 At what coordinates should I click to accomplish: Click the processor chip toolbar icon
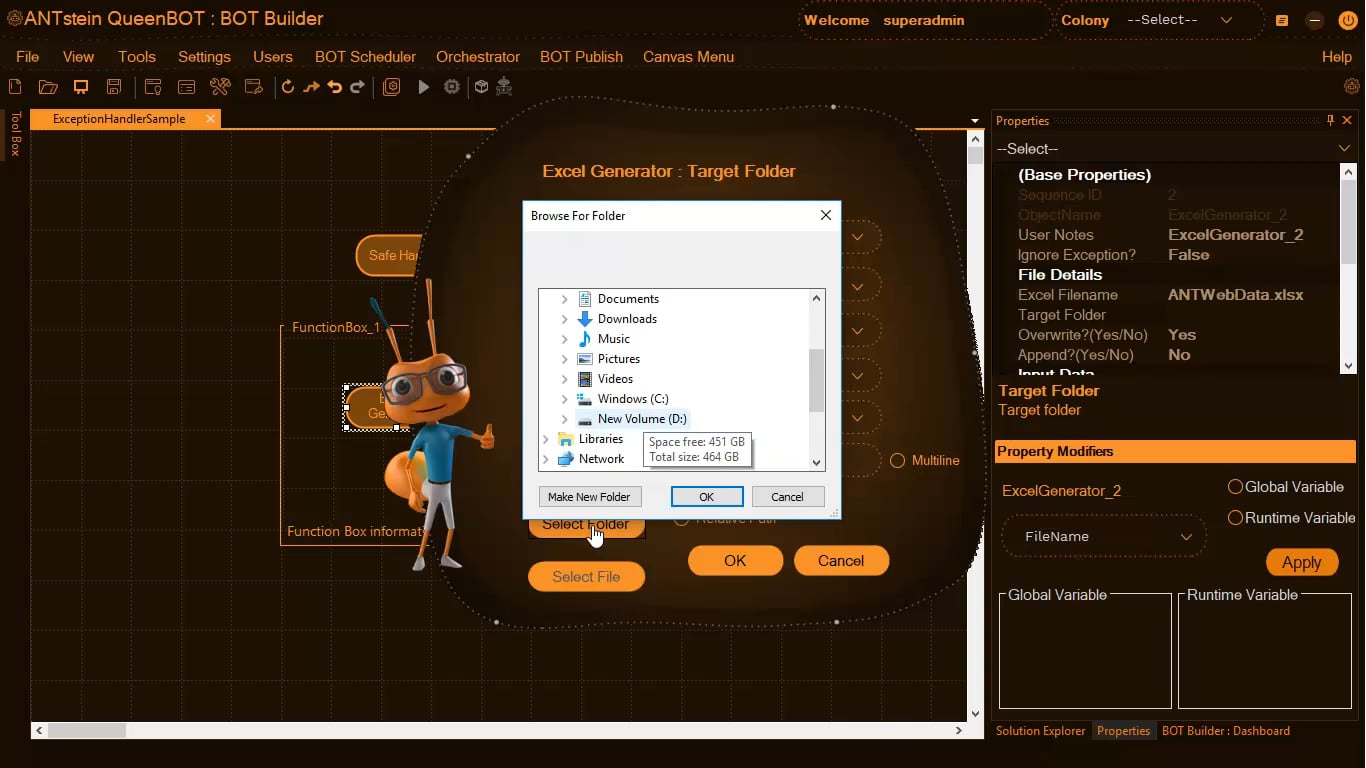pos(452,87)
